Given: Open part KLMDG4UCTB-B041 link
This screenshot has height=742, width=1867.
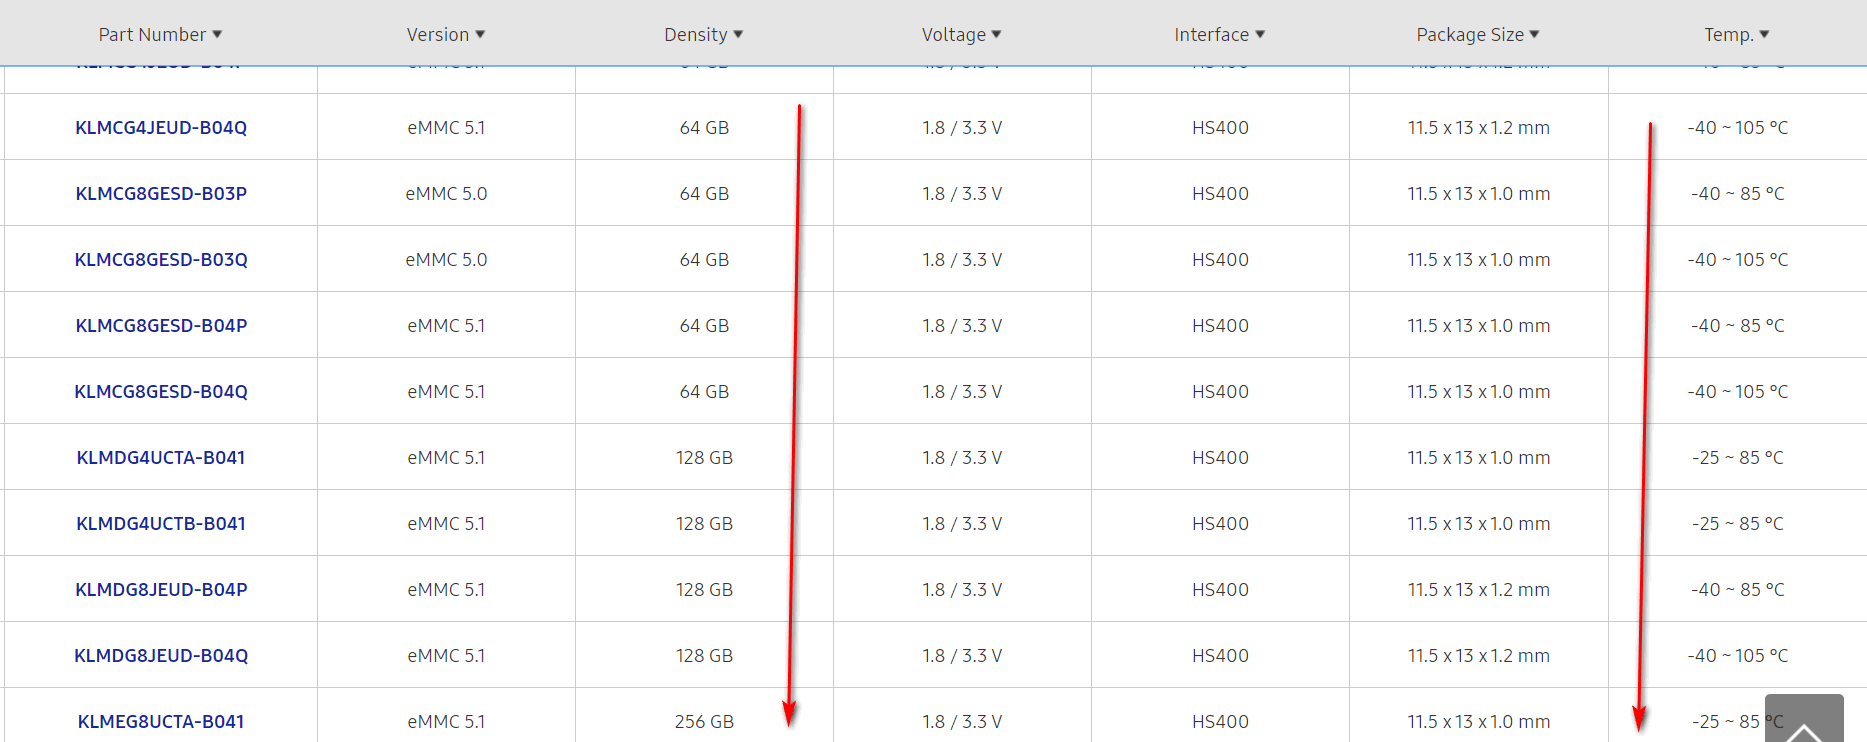Looking at the screenshot, I should pos(161,524).
